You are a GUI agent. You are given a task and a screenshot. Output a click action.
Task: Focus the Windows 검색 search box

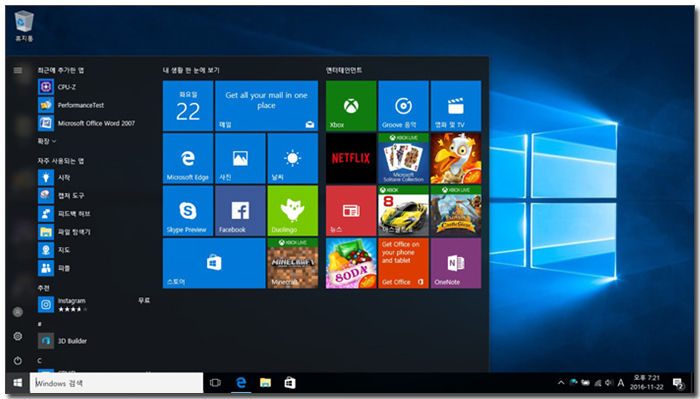coord(117,383)
